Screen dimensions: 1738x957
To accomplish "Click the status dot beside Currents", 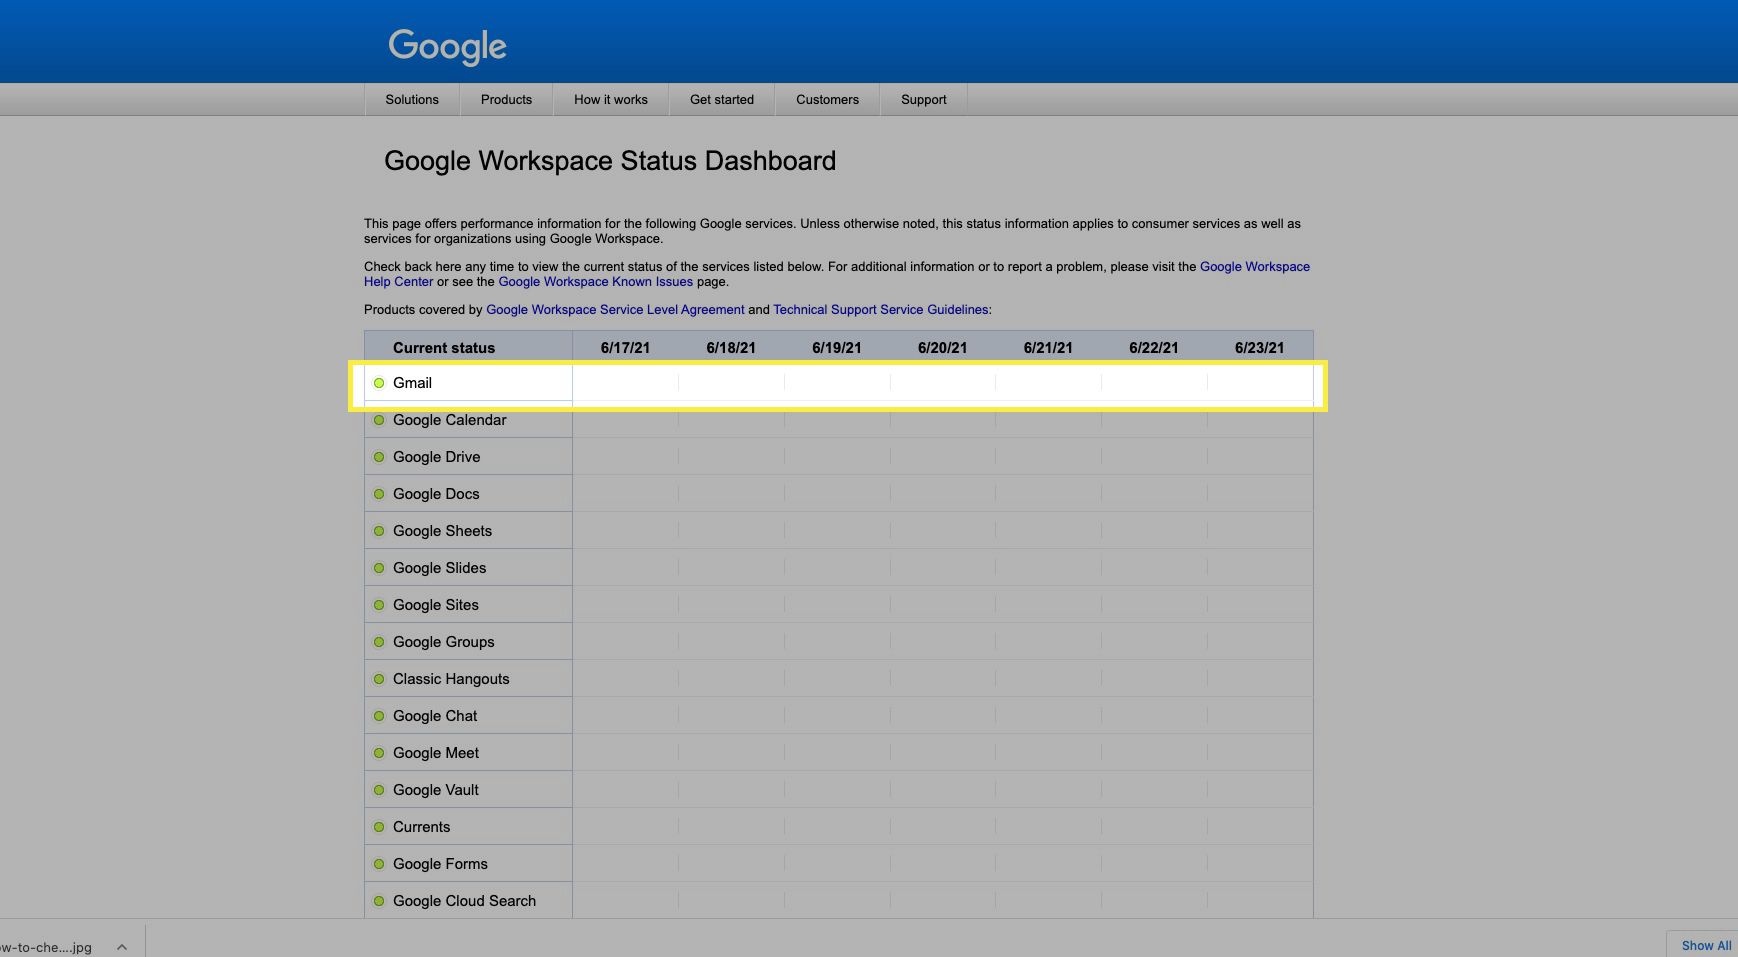I will (x=379, y=827).
